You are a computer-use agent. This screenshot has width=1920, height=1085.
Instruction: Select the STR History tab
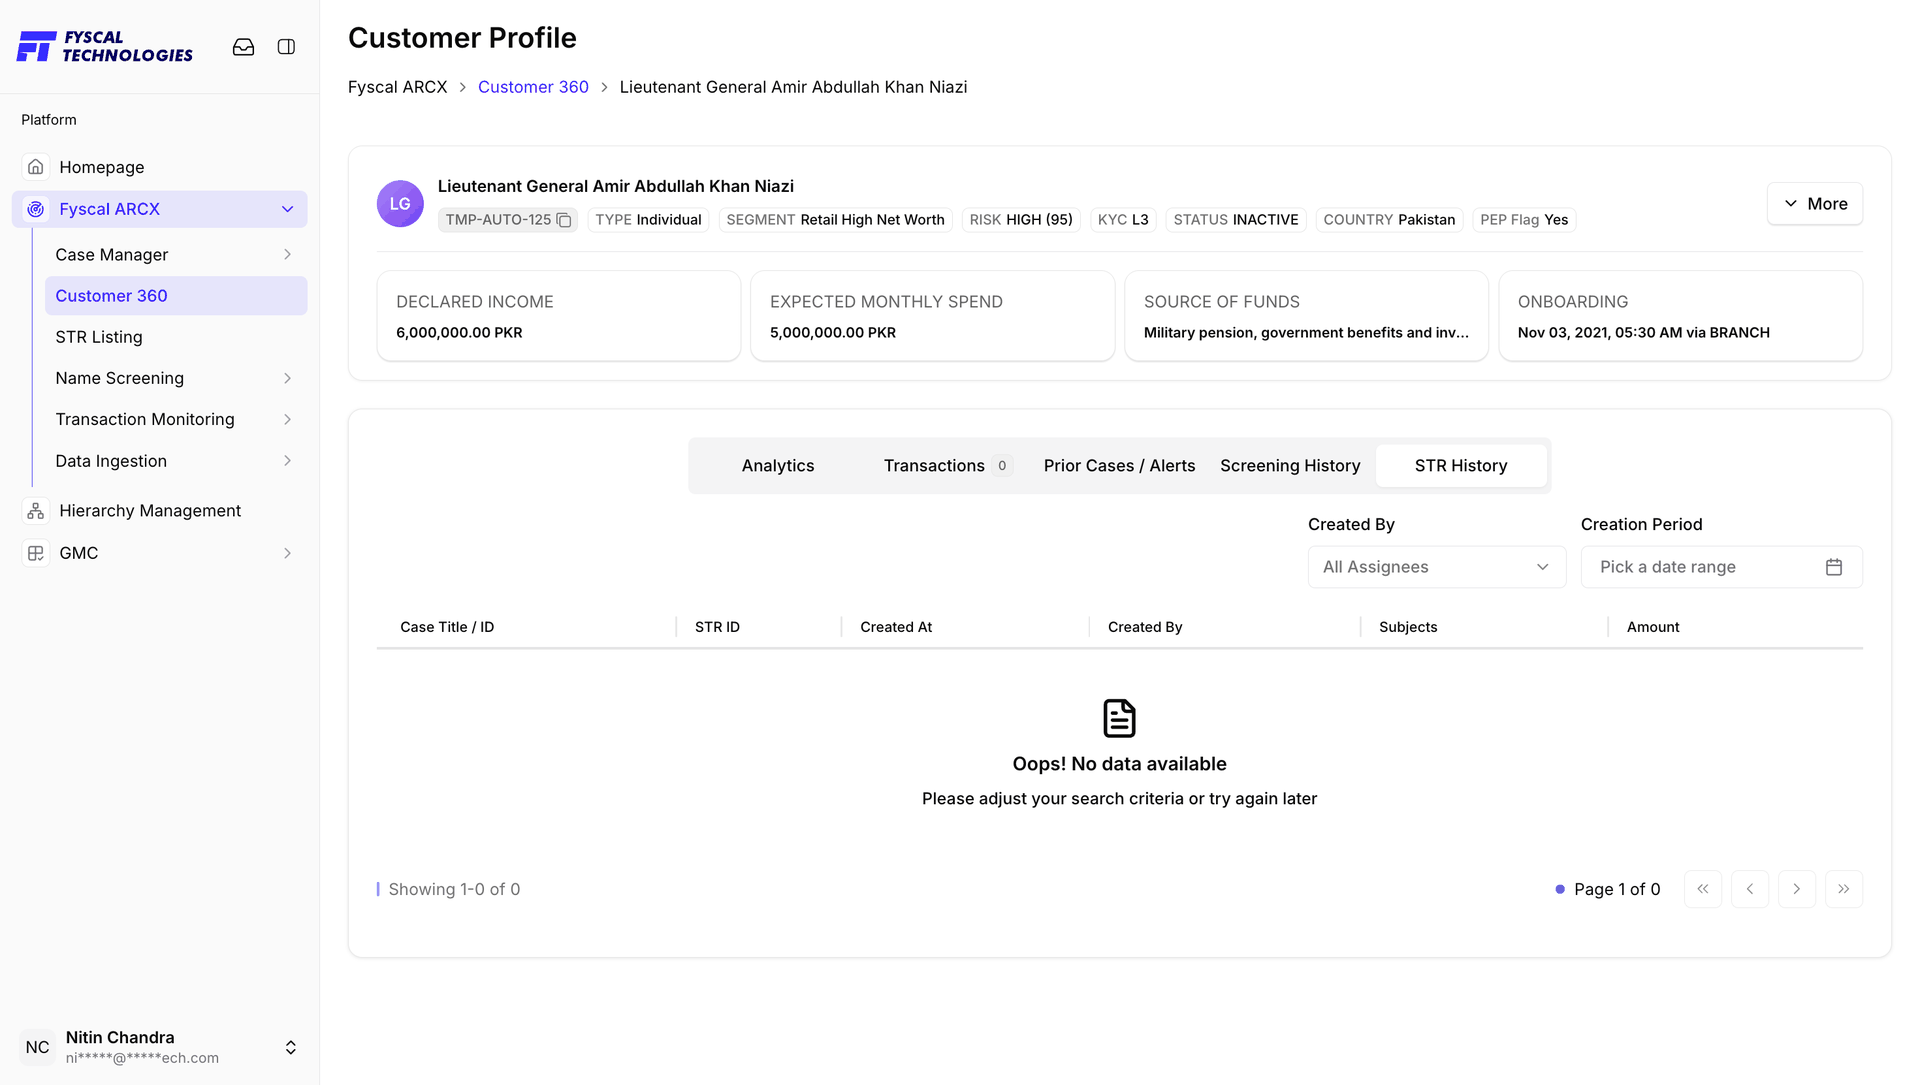click(1461, 466)
